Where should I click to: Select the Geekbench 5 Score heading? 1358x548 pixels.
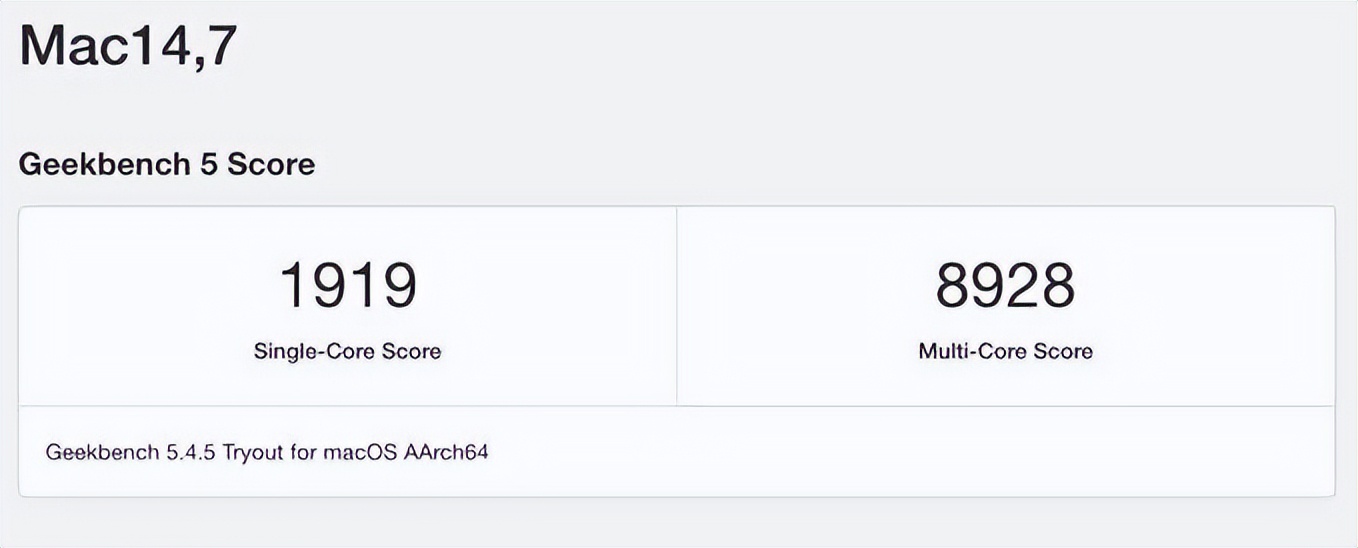tap(167, 164)
